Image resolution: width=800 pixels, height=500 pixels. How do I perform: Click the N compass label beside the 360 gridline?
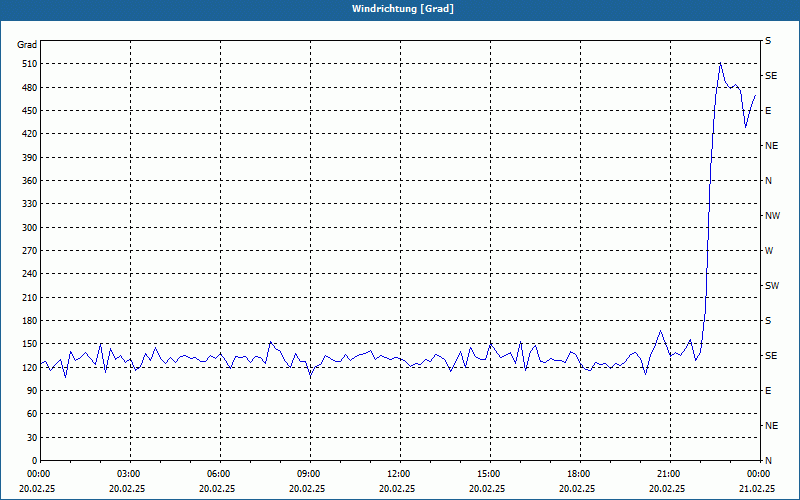(769, 181)
